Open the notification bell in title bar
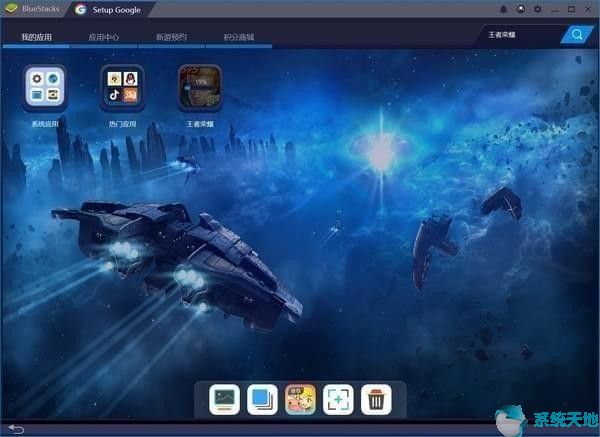600x437 pixels. click(504, 9)
